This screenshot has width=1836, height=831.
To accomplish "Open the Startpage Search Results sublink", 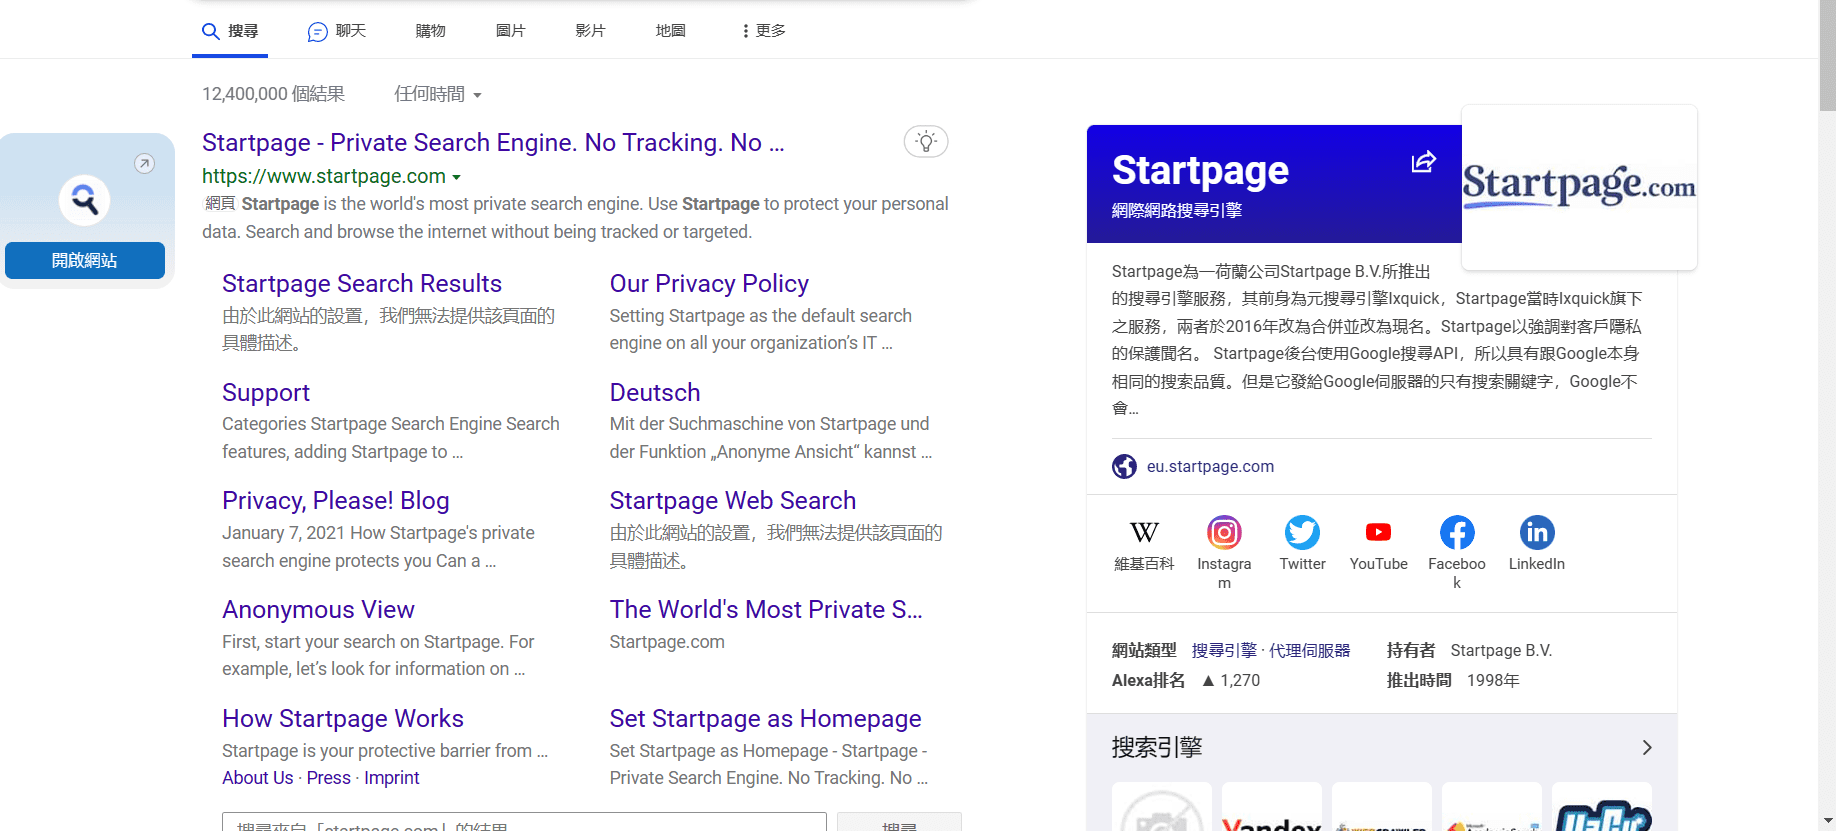I will pyautogui.click(x=362, y=284).
